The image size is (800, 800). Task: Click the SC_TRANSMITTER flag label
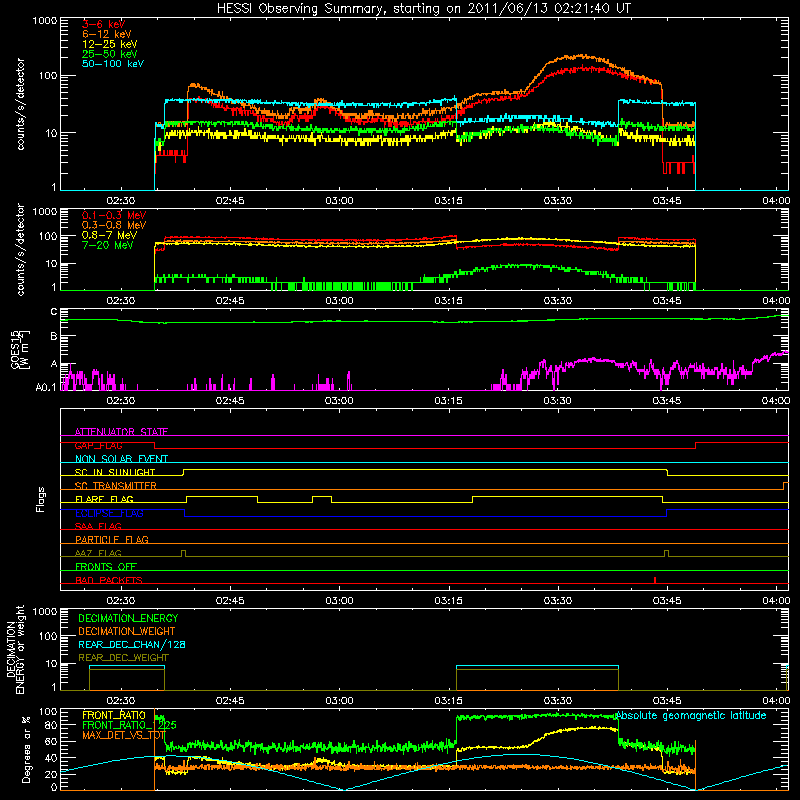[116, 485]
